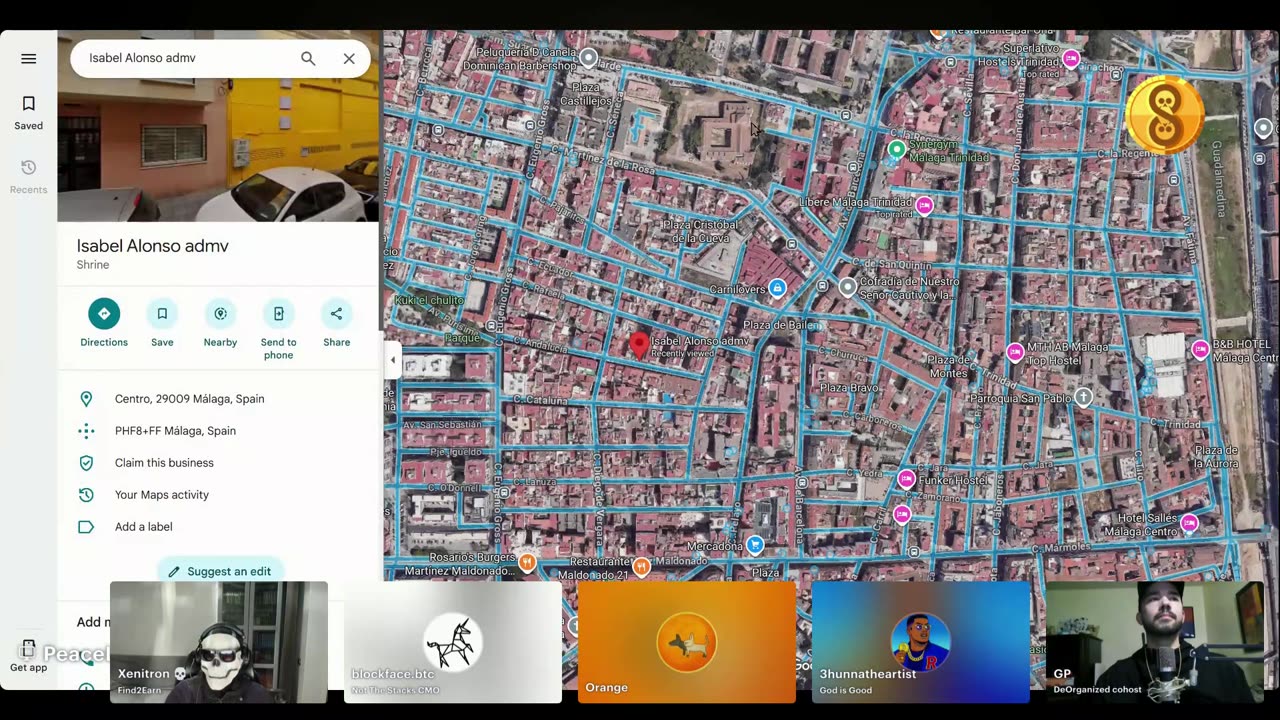
Task: Click Superlativo Hostels Trinidad marker
Action: (1071, 59)
